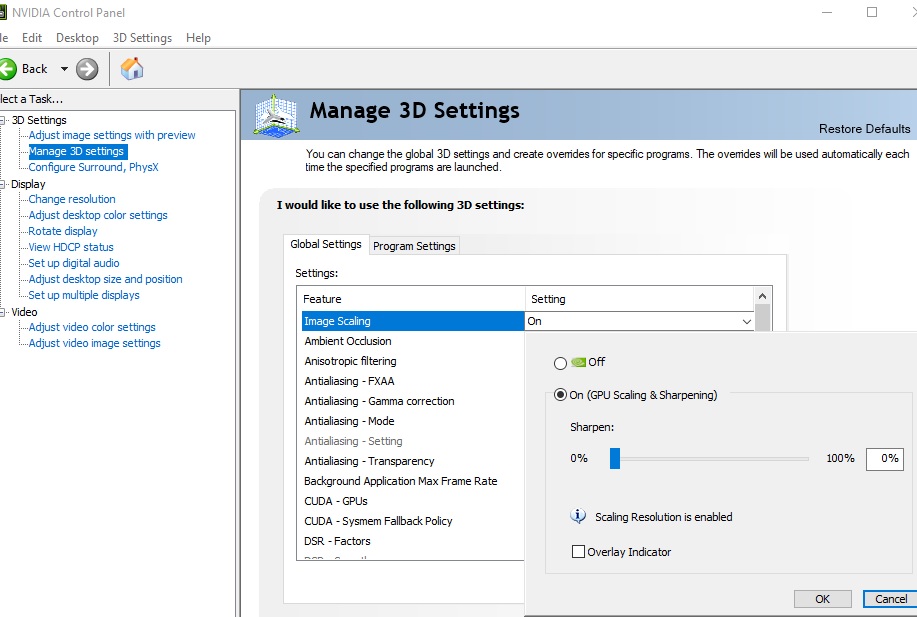Click Restore Defaults link
Screen dimensions: 917x617
864,129
